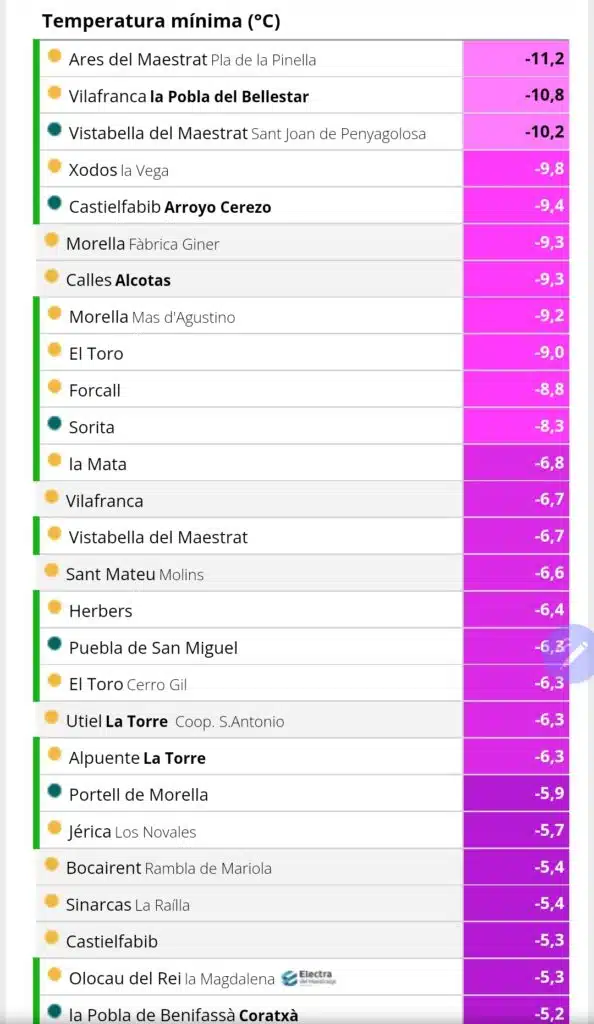Click the teal dot next to Puebla de San Miguel
This screenshot has height=1024, width=594.
[55, 645]
